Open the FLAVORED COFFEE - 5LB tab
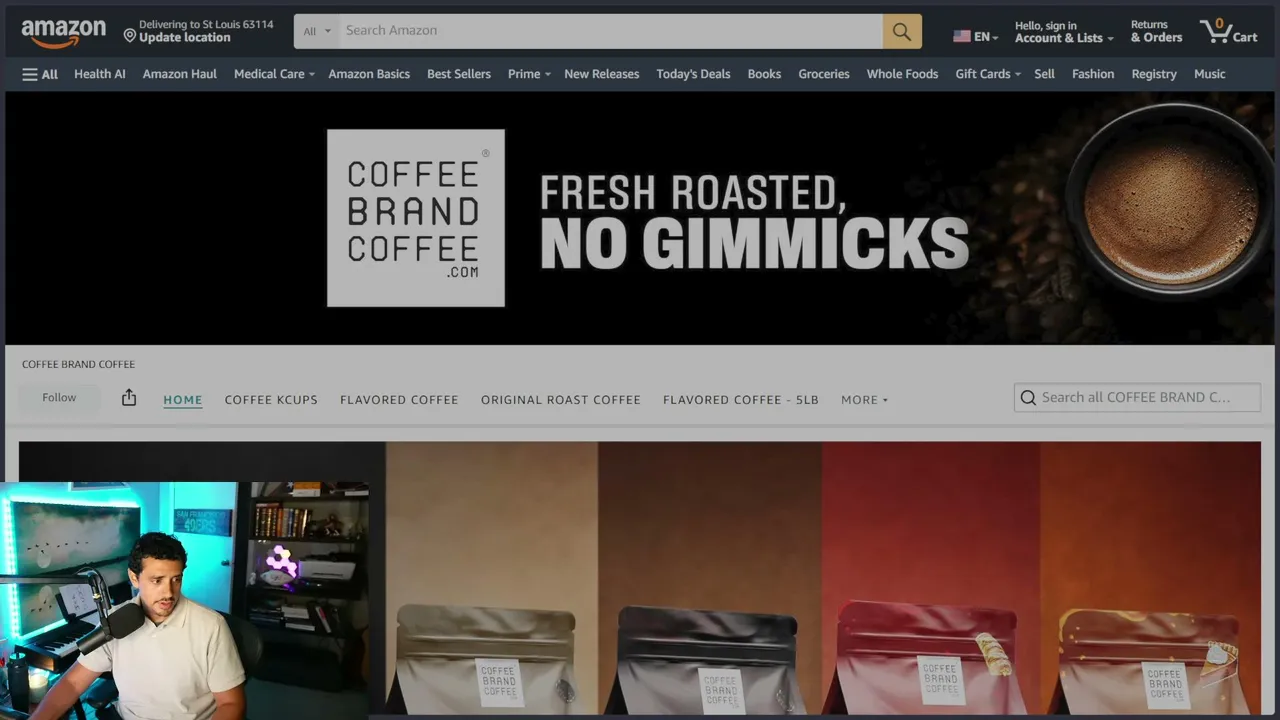This screenshot has width=1280, height=720. 741,400
